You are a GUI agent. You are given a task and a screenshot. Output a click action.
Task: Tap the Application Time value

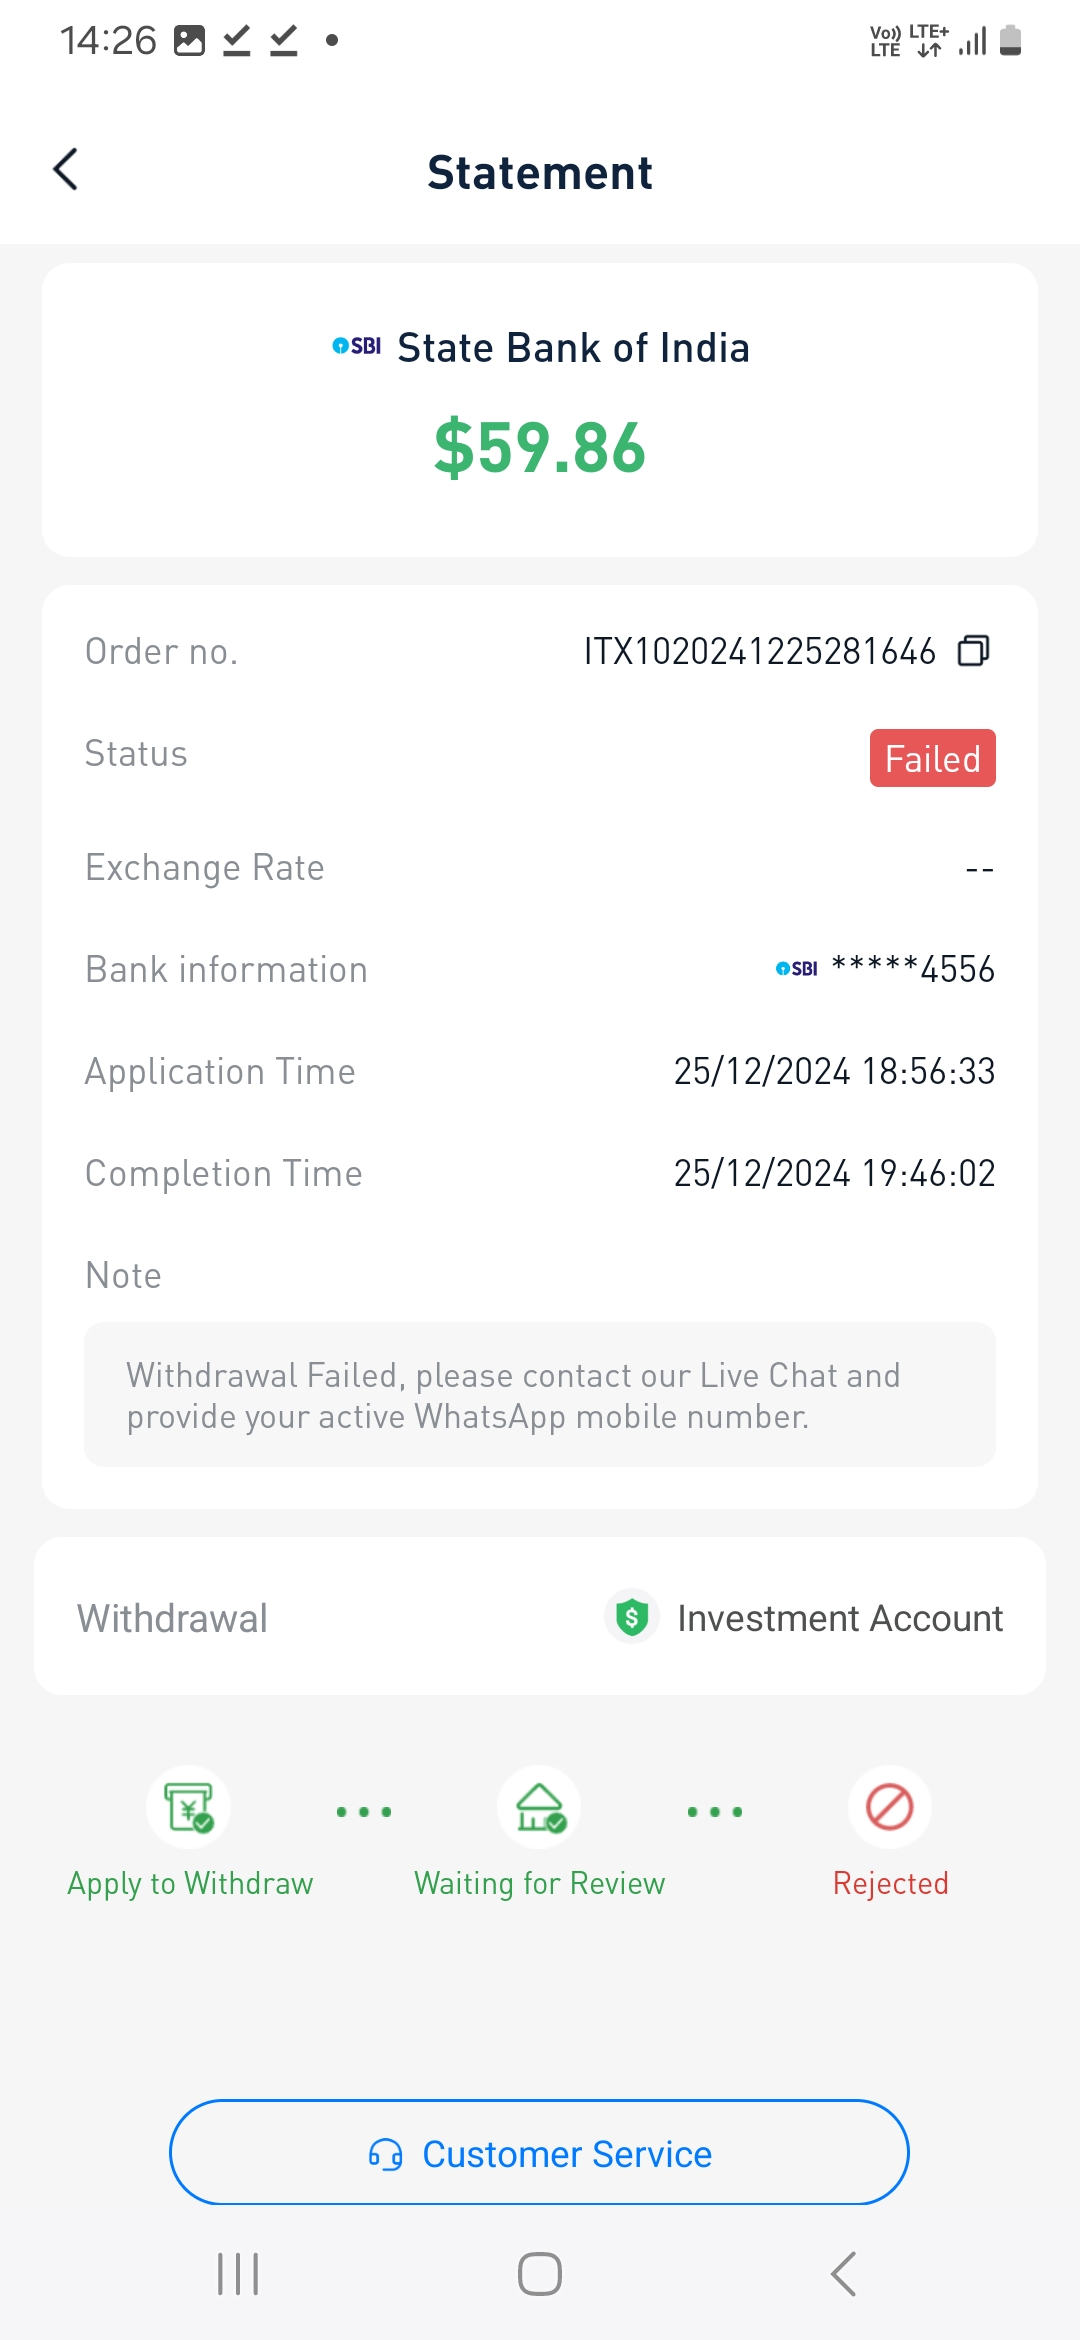point(834,1072)
